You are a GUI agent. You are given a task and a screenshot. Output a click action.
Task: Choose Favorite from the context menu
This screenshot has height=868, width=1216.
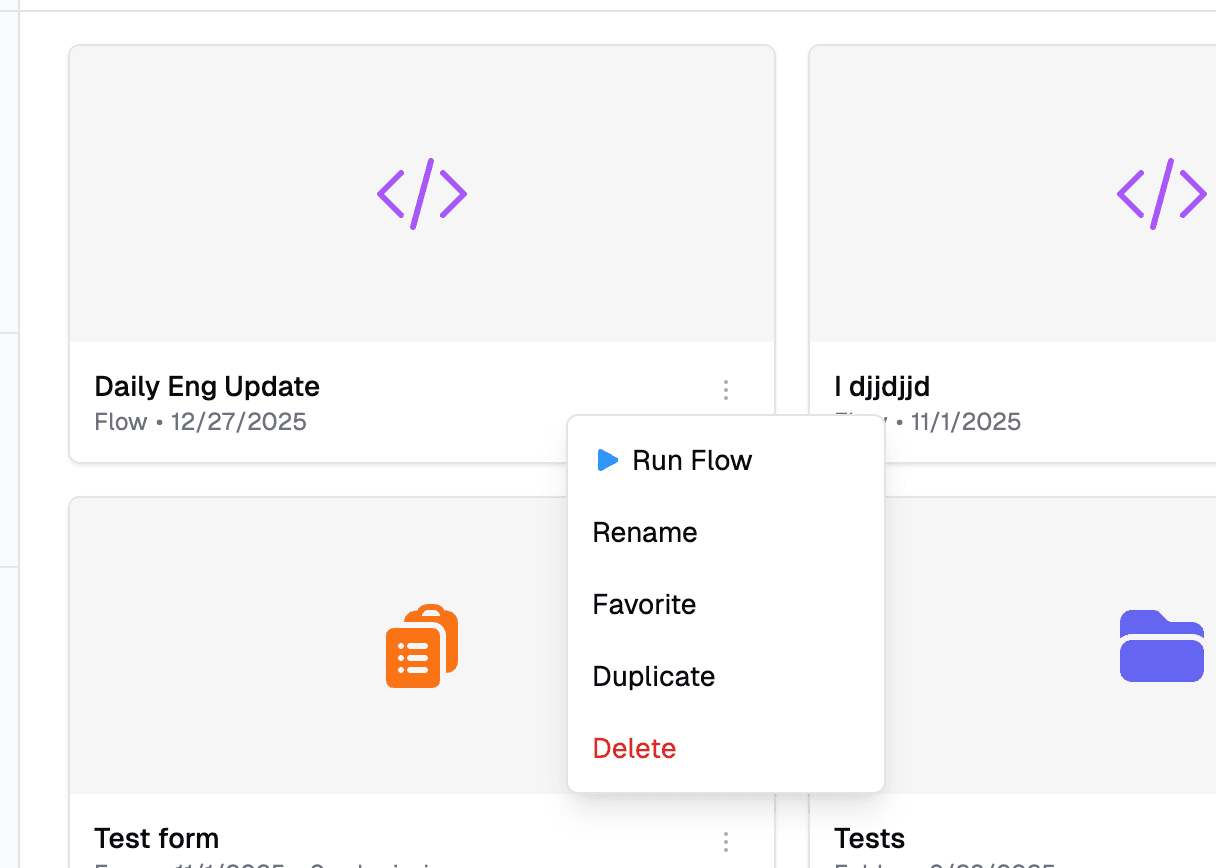(643, 604)
